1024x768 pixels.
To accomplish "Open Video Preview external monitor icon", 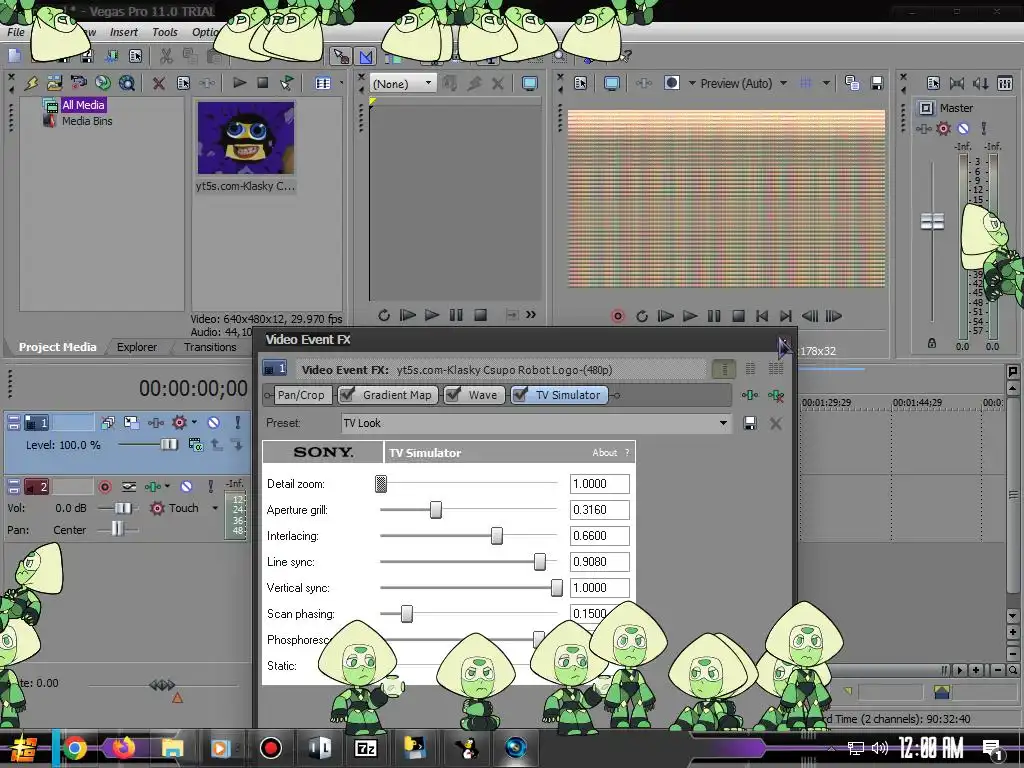I will coord(611,84).
